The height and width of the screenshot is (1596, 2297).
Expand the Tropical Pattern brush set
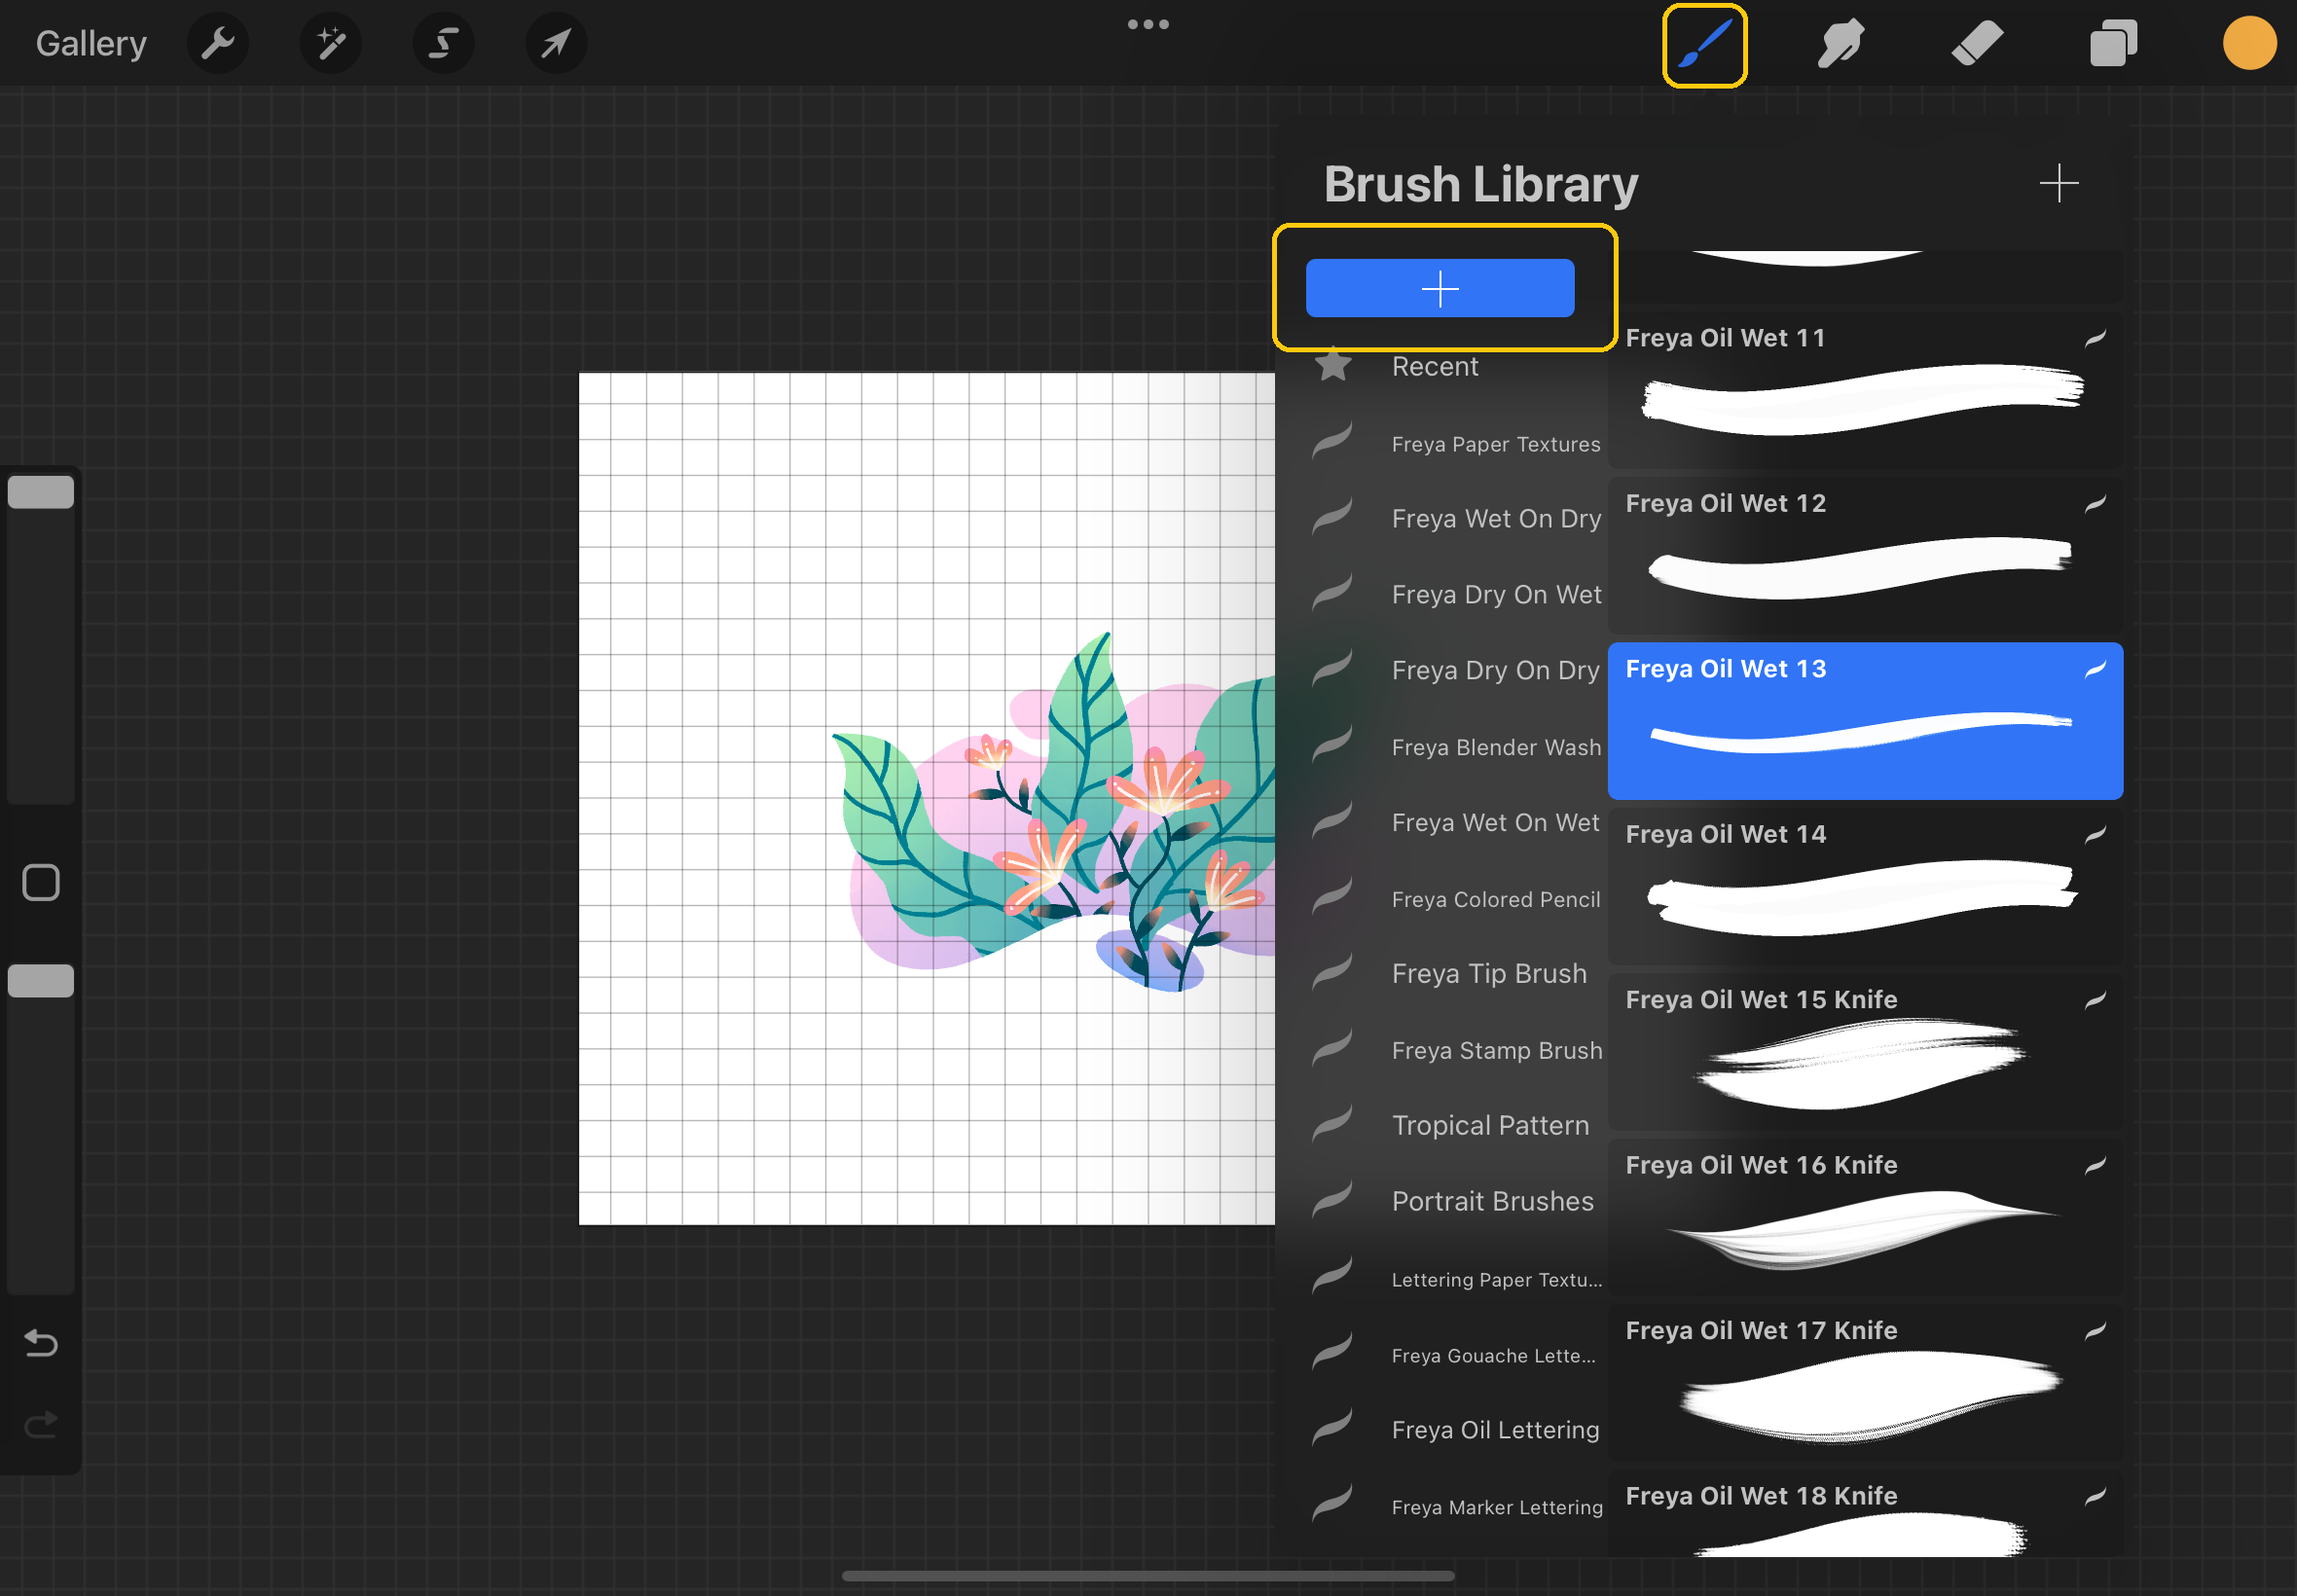(1490, 1124)
